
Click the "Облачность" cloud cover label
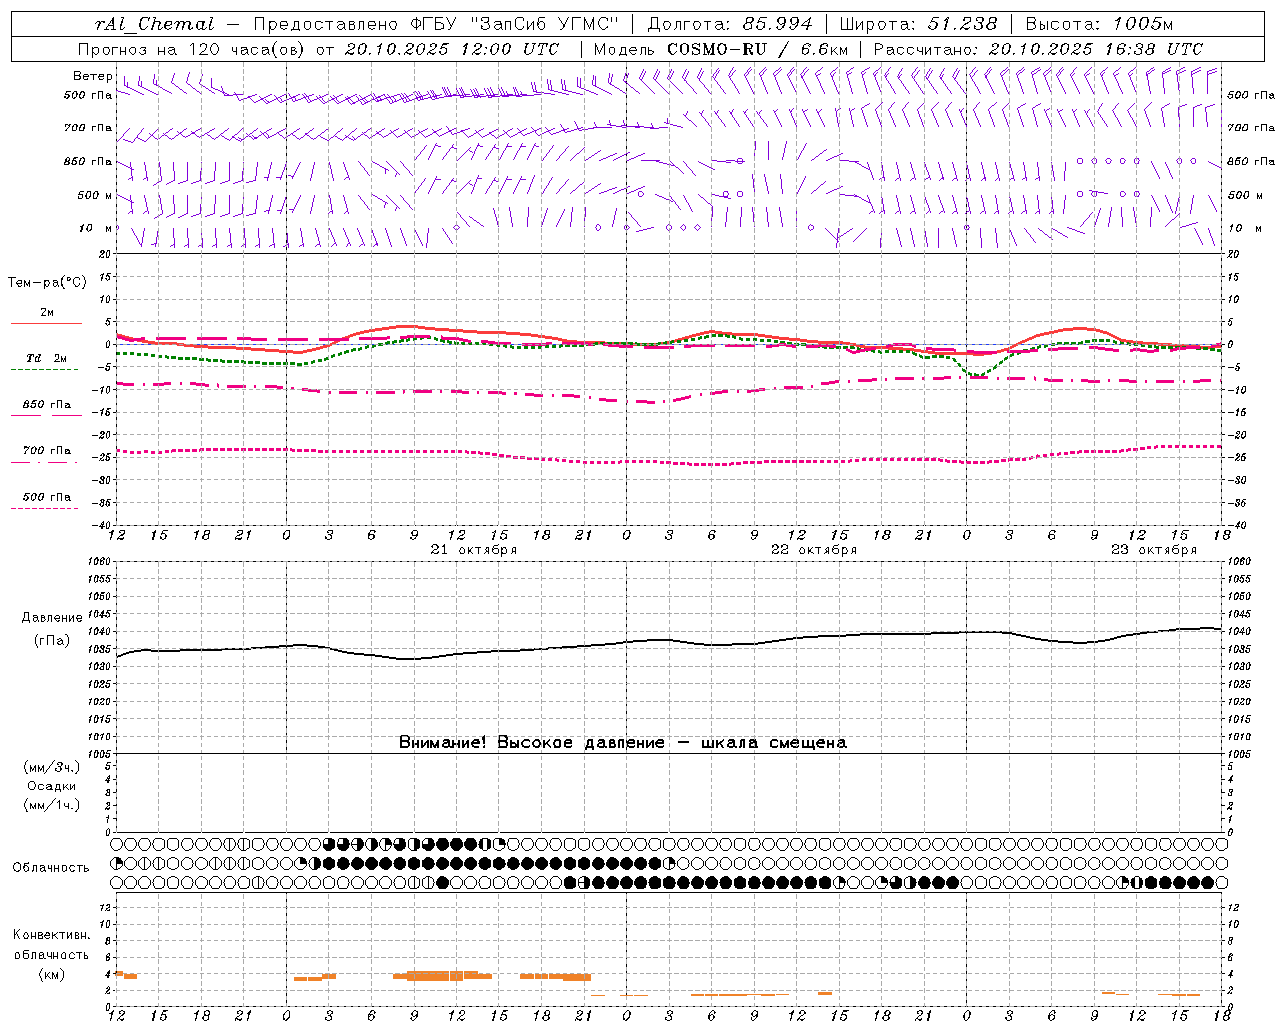point(51,868)
